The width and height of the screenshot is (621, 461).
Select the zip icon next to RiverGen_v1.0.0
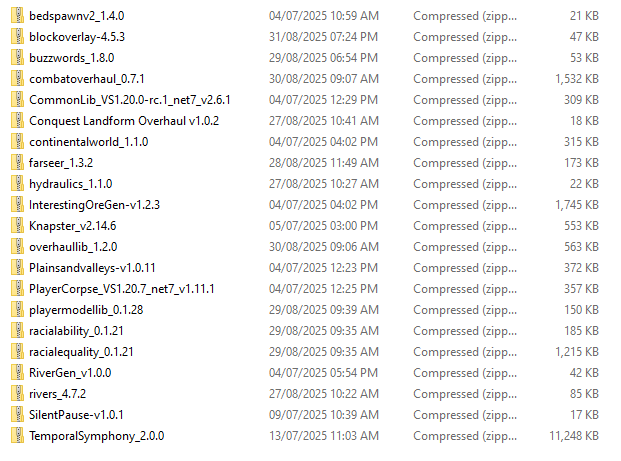pos(17,372)
